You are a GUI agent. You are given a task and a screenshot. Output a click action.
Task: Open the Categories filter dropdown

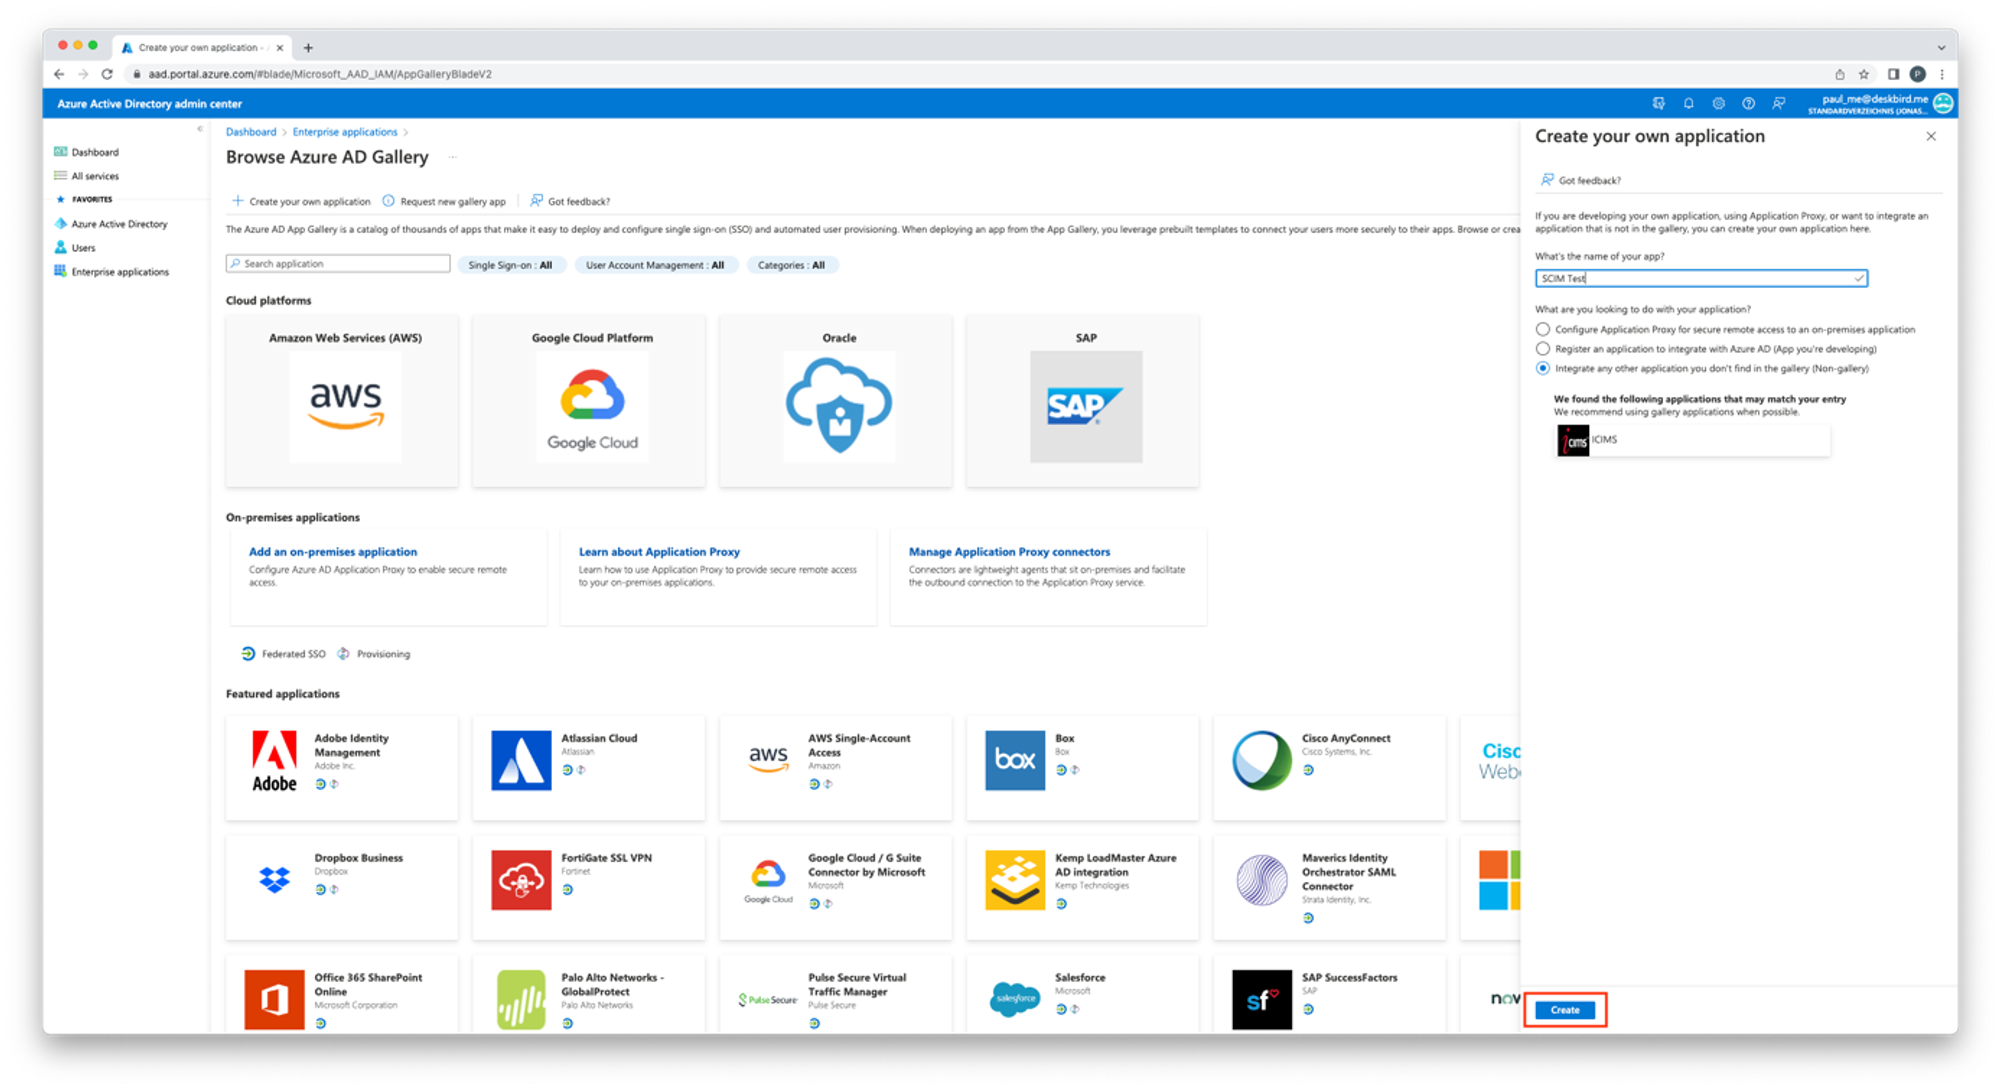coord(791,265)
